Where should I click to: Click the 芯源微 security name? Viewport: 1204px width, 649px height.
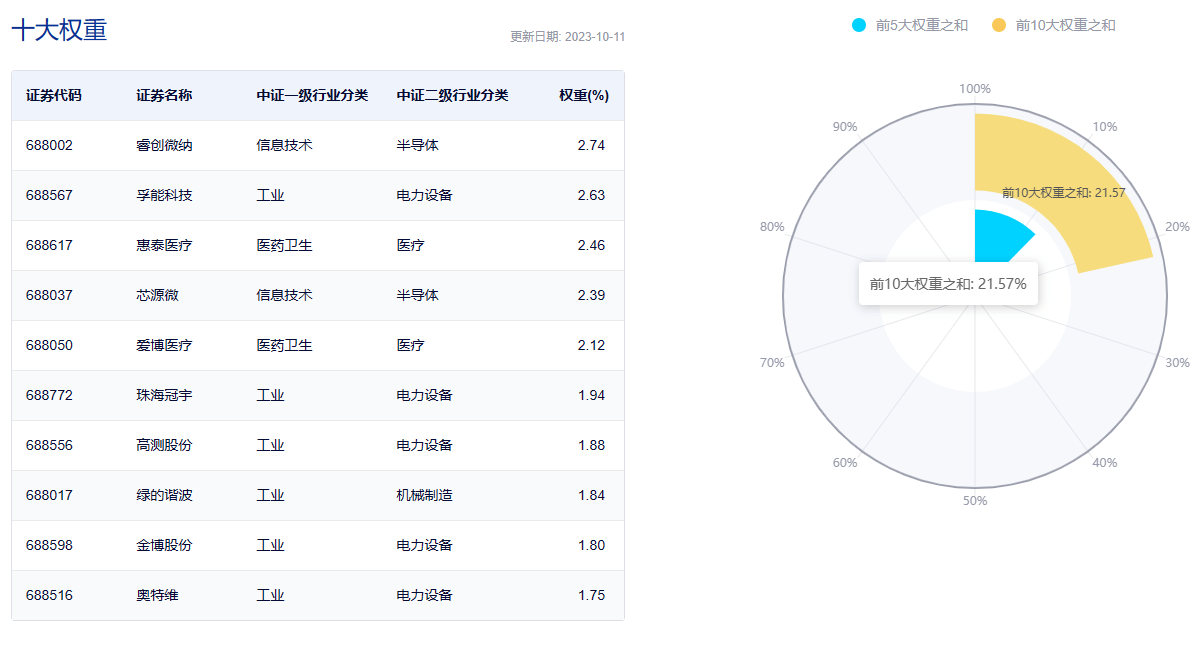[157, 295]
